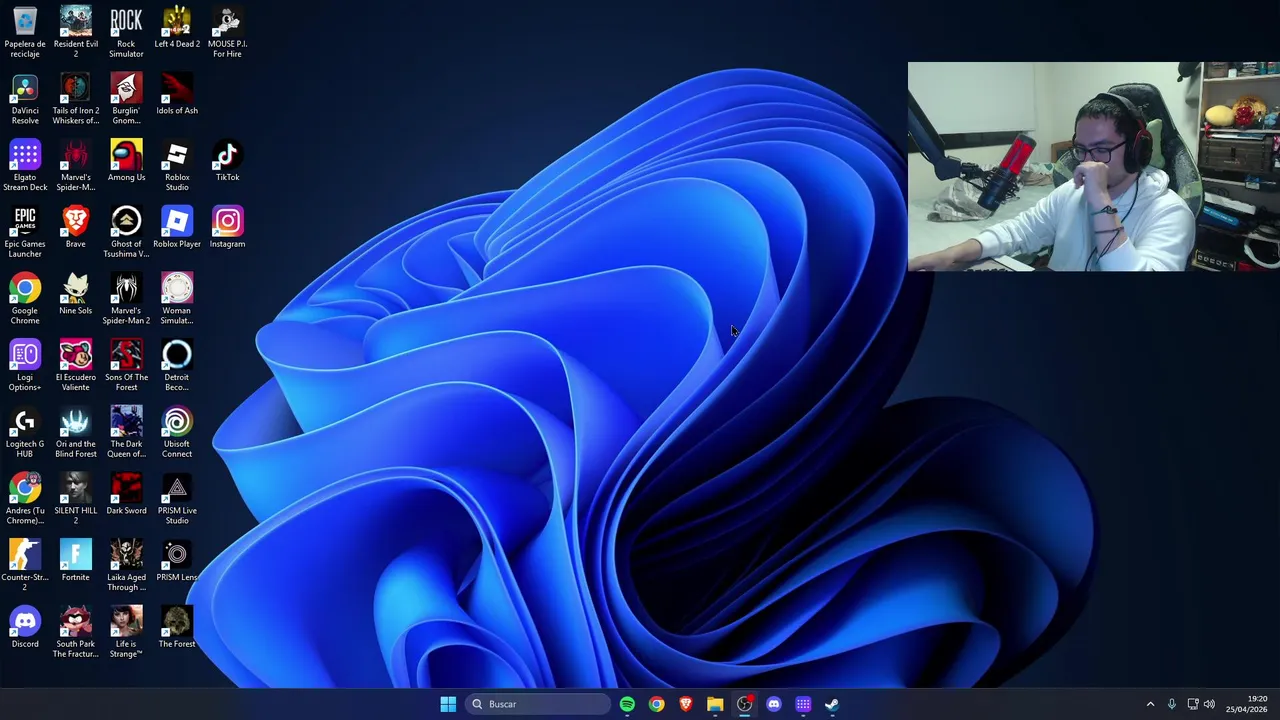
Task: Select the Brave desktop shortcut
Action: point(76,228)
